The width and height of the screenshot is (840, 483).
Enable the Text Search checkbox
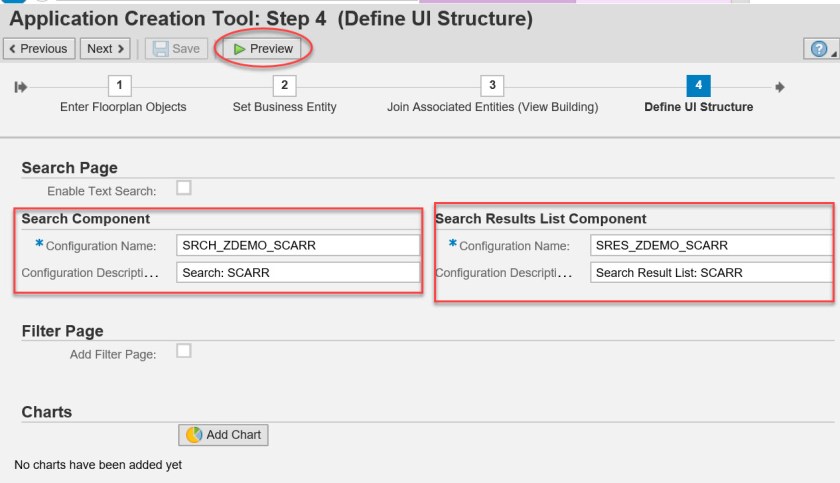pyautogui.click(x=183, y=187)
